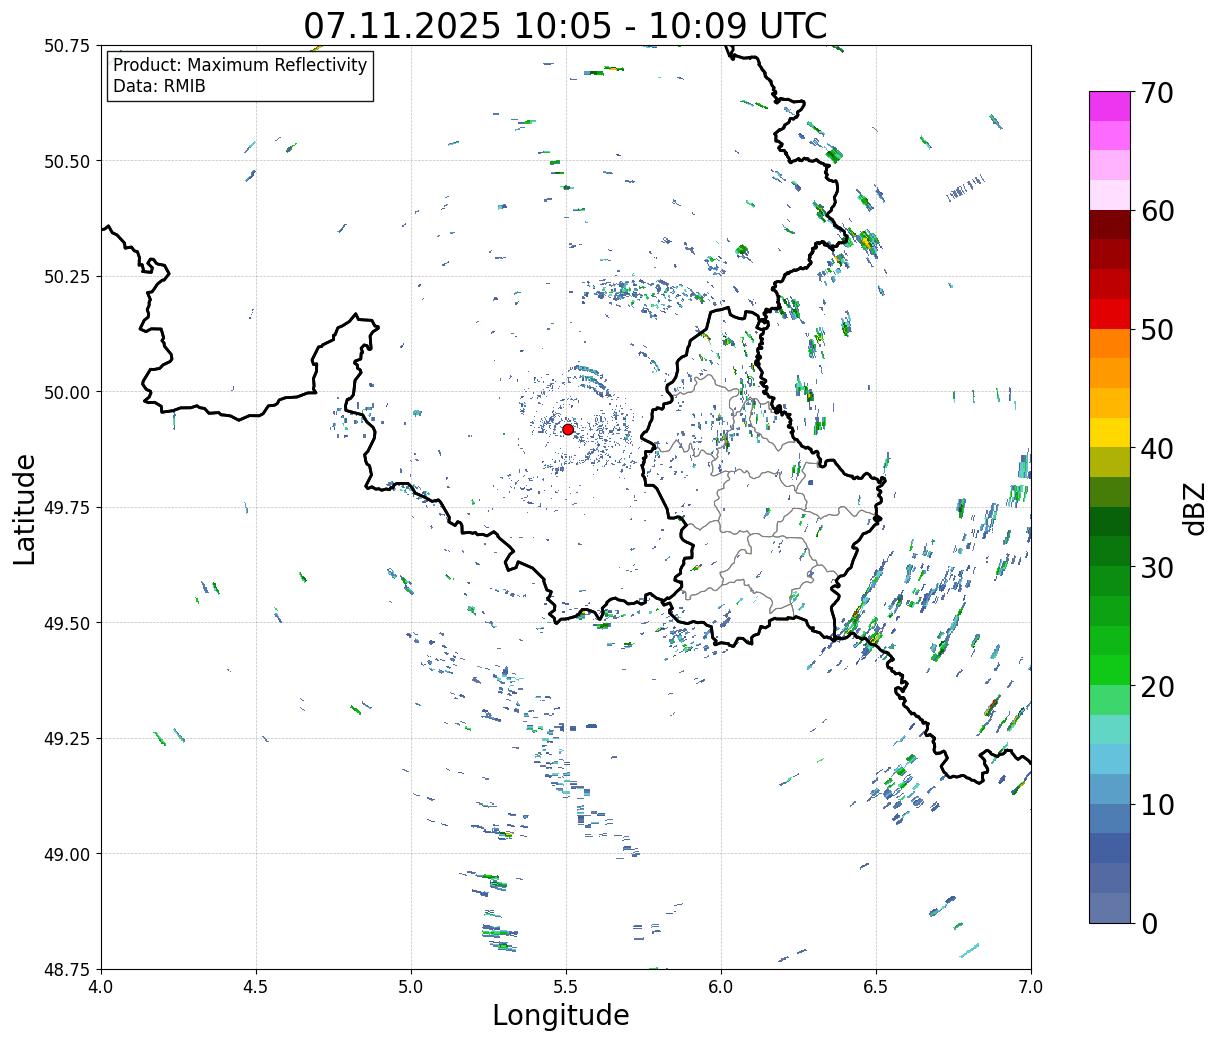1219x1040 pixels.
Task: Click the dark maroon swatch just below the 60 dBZ tick
Action: 1110,225
